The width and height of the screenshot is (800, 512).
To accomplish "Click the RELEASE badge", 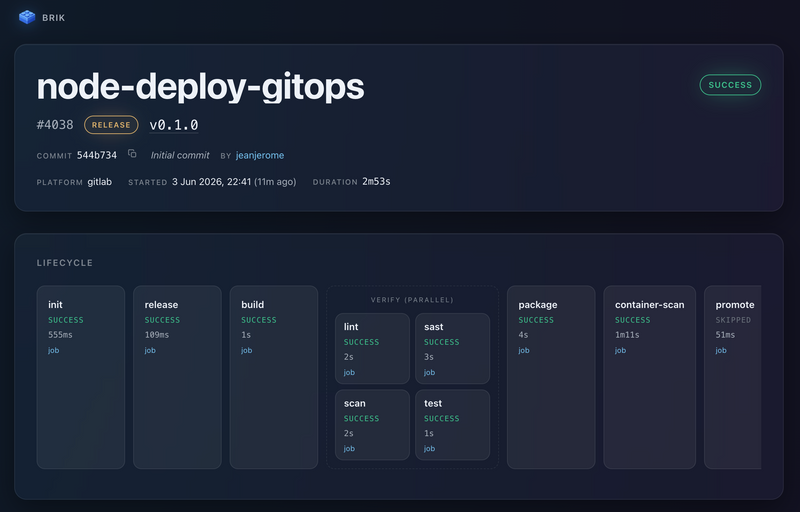I will pos(111,125).
